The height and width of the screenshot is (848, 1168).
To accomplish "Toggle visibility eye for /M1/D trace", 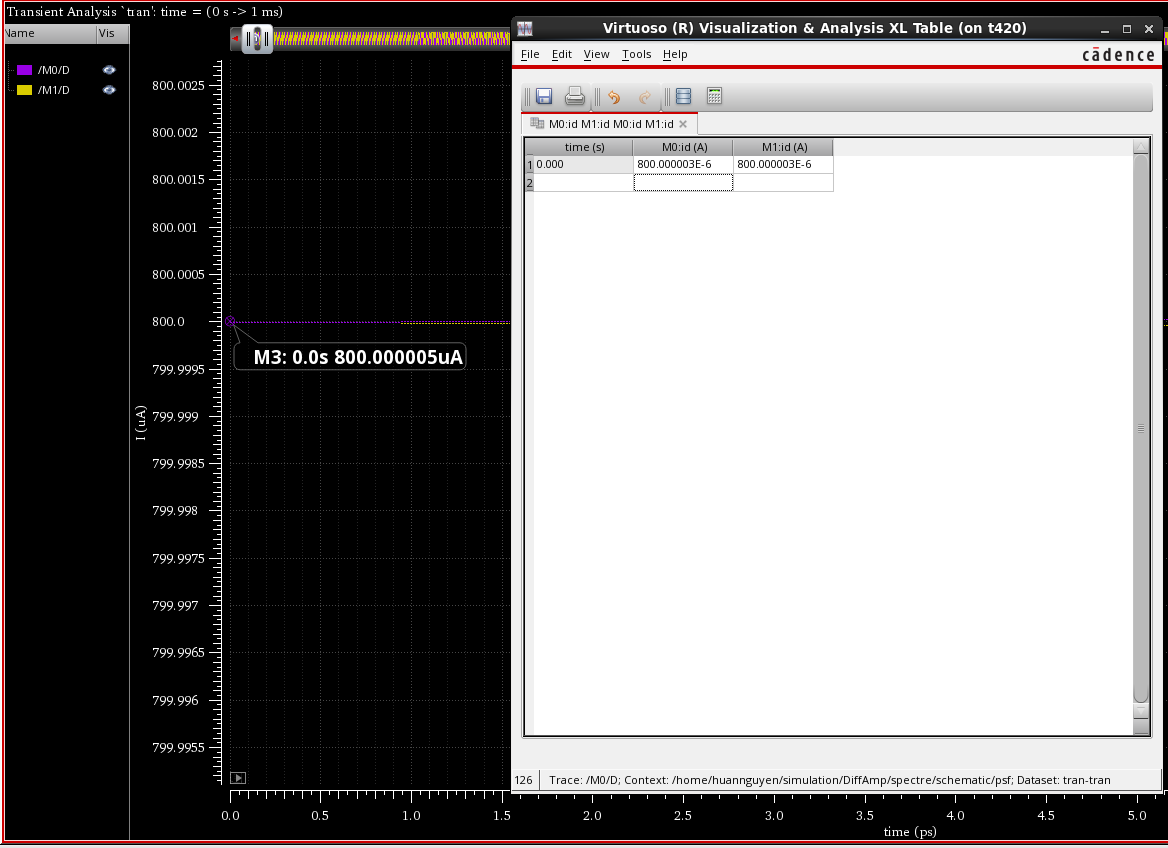I will coord(109,90).
